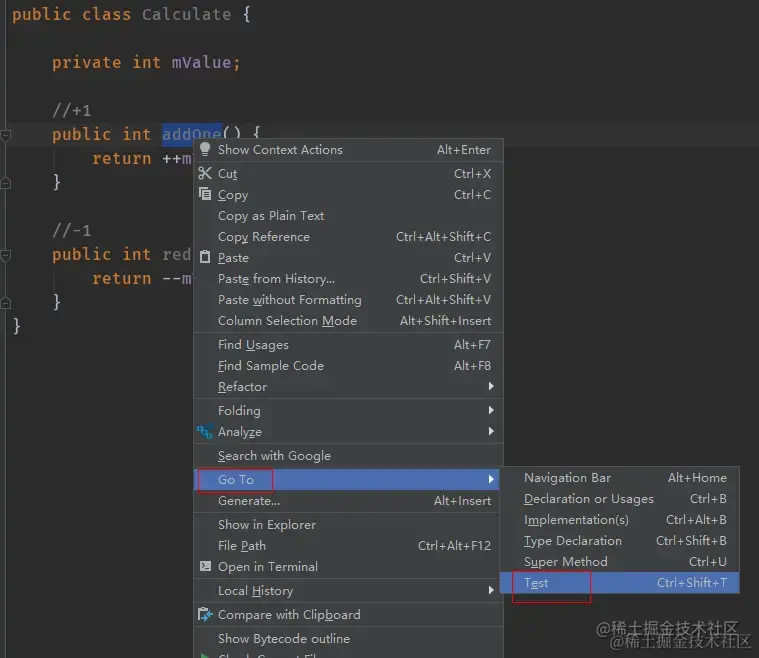Choose Declaration or Usages

pyautogui.click(x=620, y=499)
